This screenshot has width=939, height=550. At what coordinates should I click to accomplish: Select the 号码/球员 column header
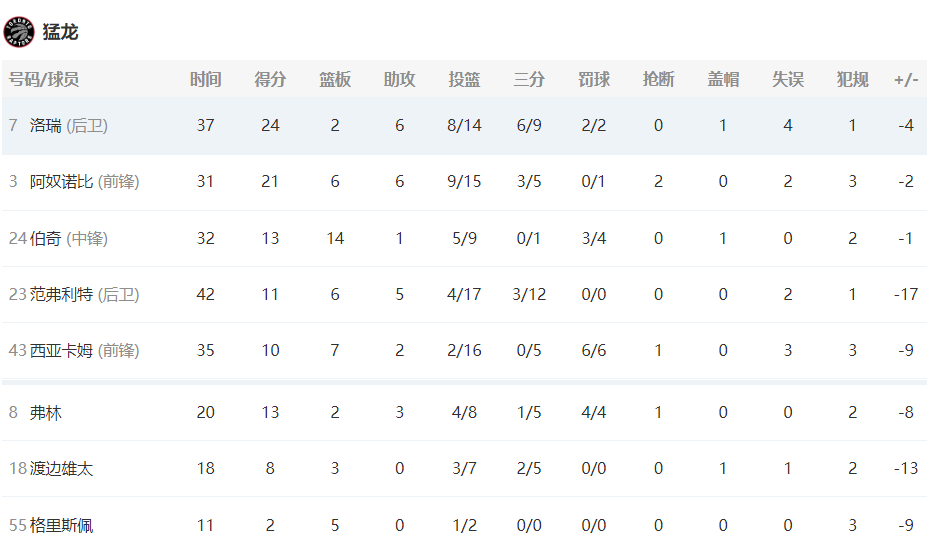pyautogui.click(x=44, y=79)
